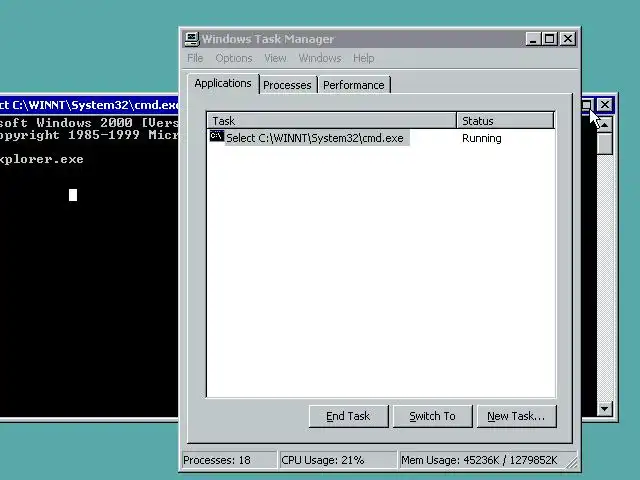Click the Running status cell
The image size is (640, 480).
point(482,138)
